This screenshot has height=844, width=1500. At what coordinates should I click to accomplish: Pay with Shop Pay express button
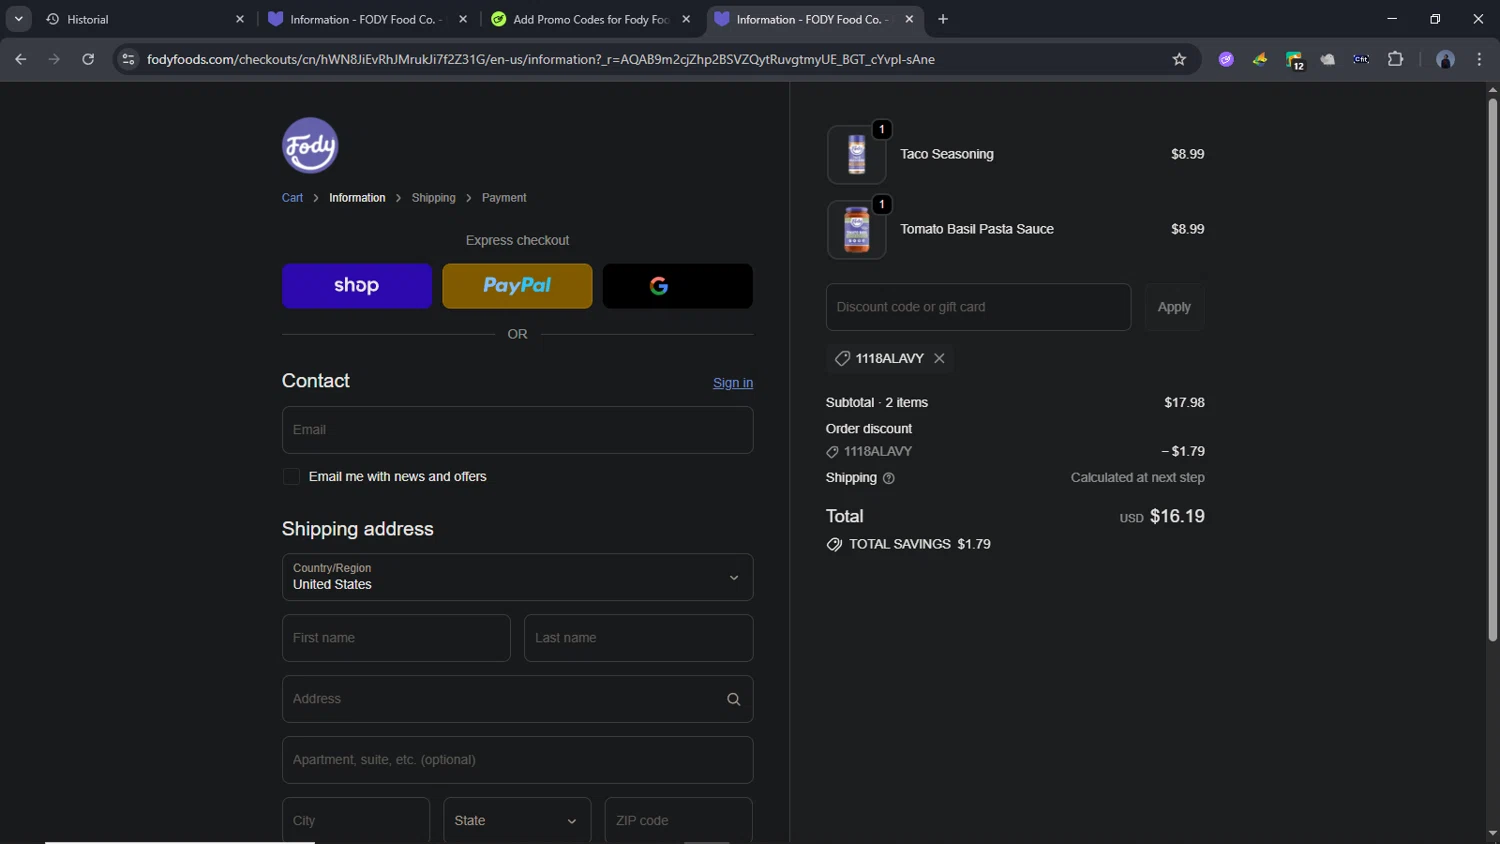click(x=357, y=286)
